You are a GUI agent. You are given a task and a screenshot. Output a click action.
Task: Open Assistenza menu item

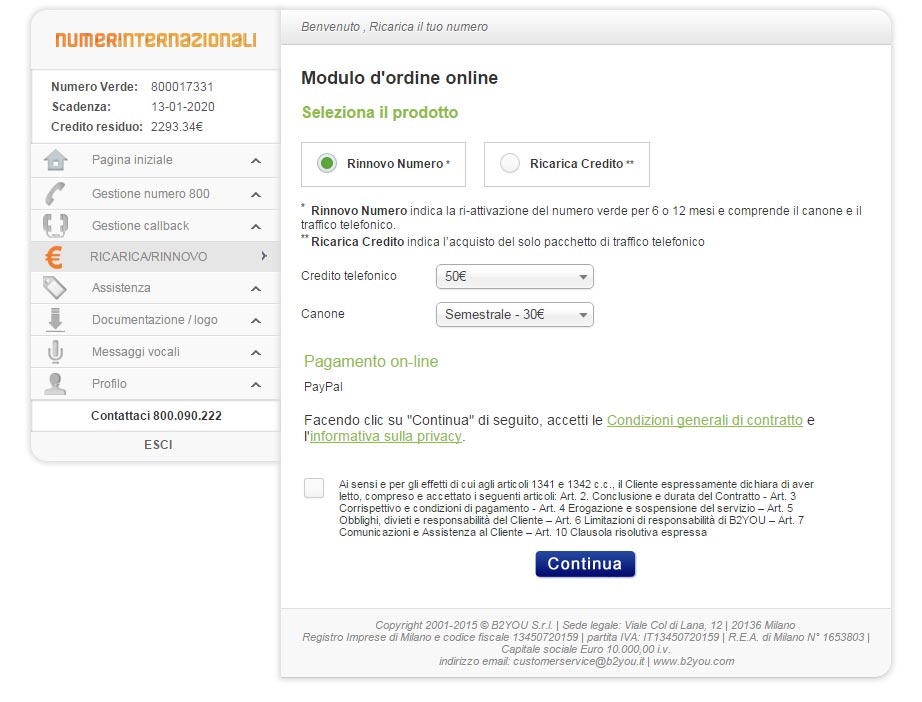coord(155,288)
